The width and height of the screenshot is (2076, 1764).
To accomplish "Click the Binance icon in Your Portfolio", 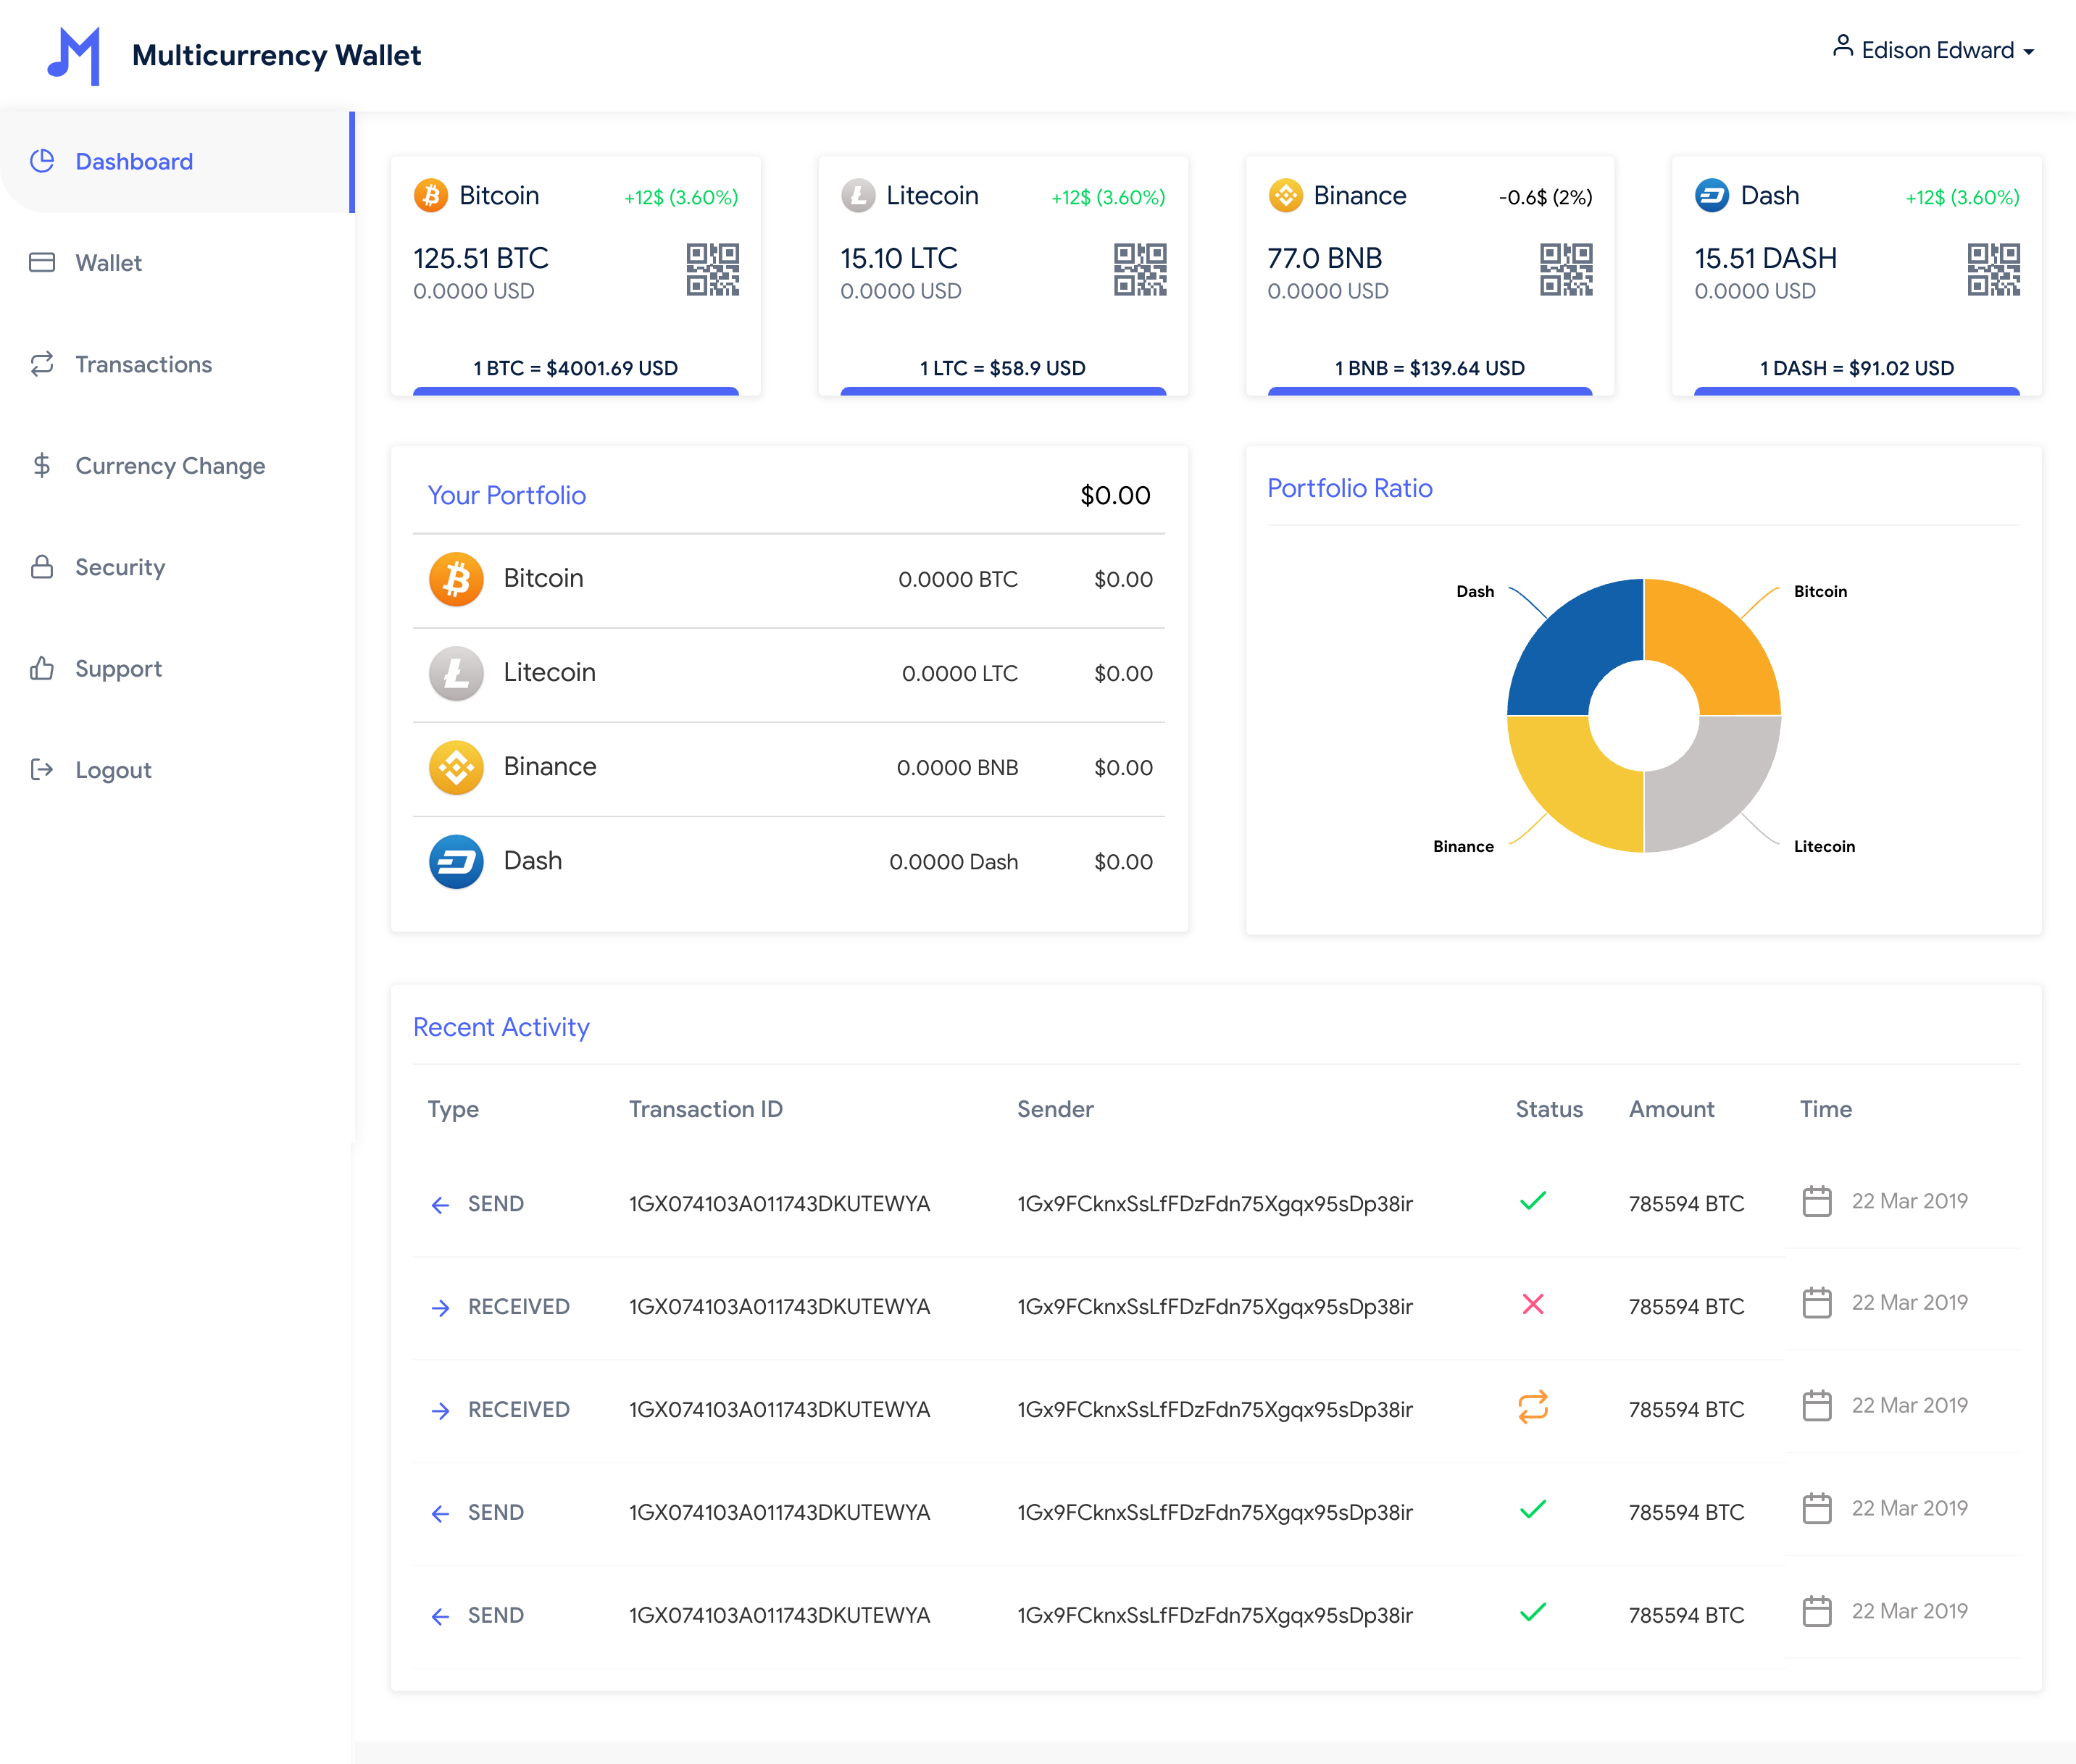I will tap(456, 767).
